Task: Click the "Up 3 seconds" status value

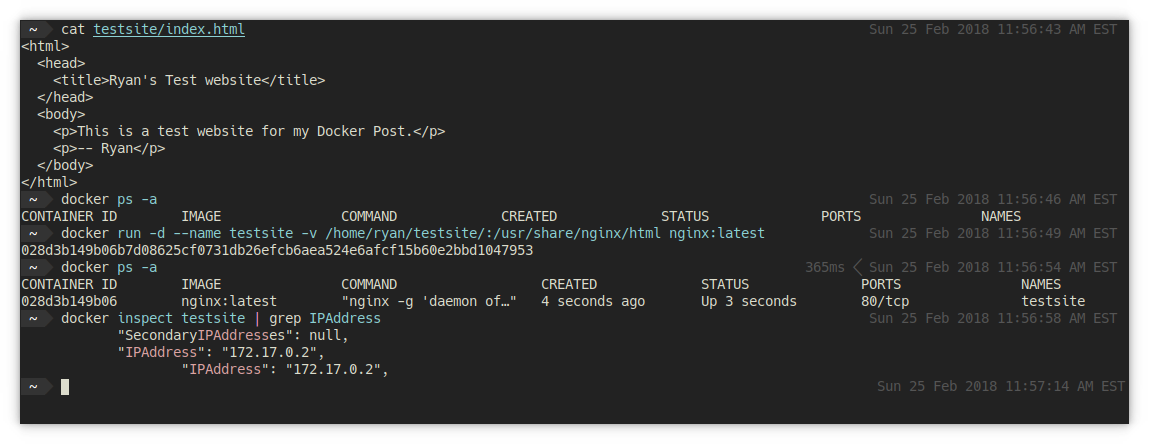Action: tap(749, 301)
